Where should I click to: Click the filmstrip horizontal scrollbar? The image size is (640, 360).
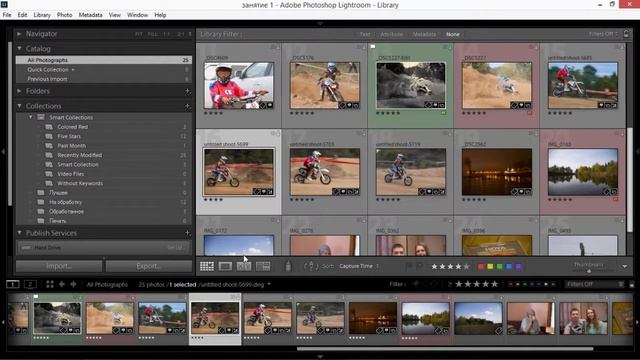tap(445, 349)
